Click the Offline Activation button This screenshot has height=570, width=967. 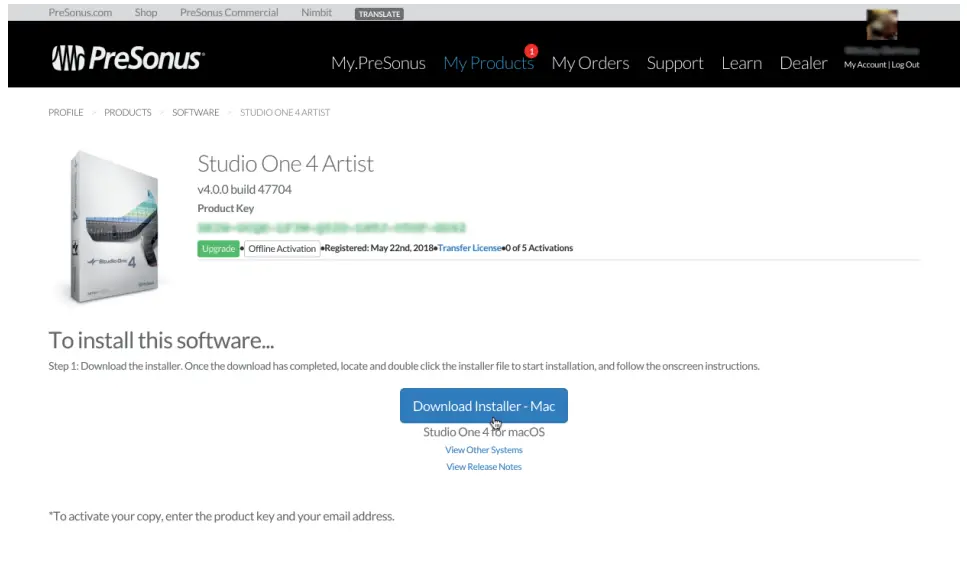pos(282,249)
